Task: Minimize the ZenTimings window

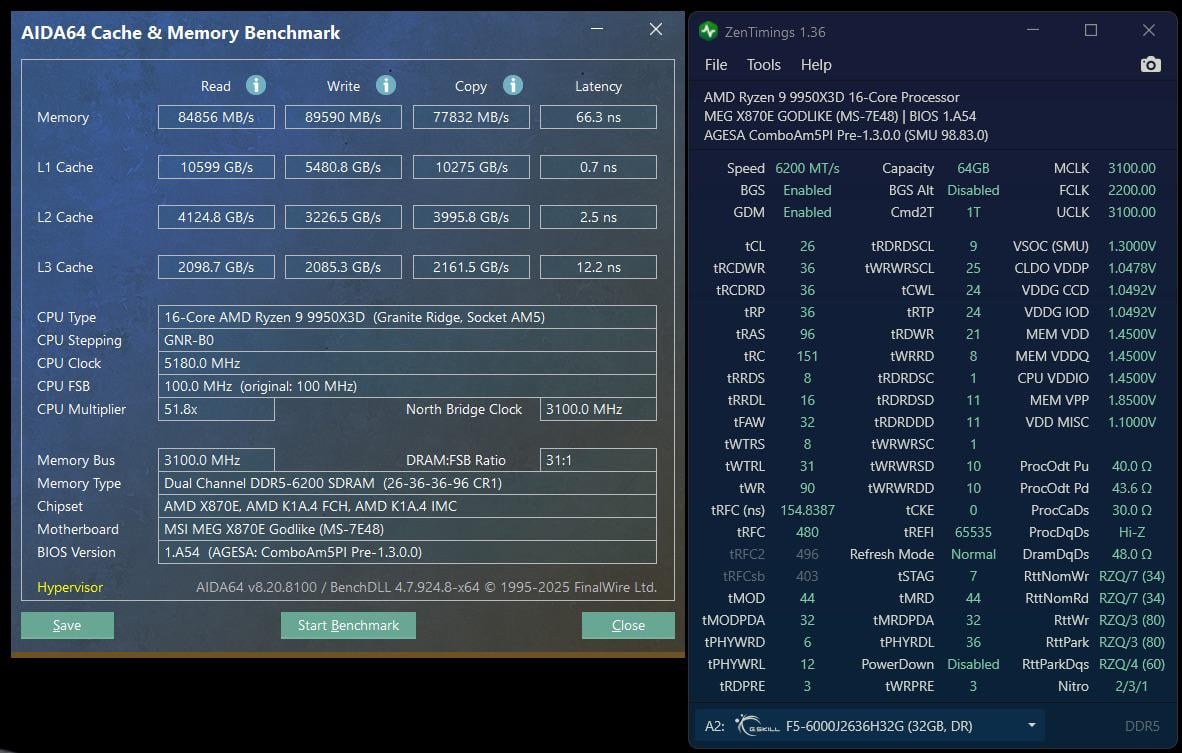Action: point(1036,31)
